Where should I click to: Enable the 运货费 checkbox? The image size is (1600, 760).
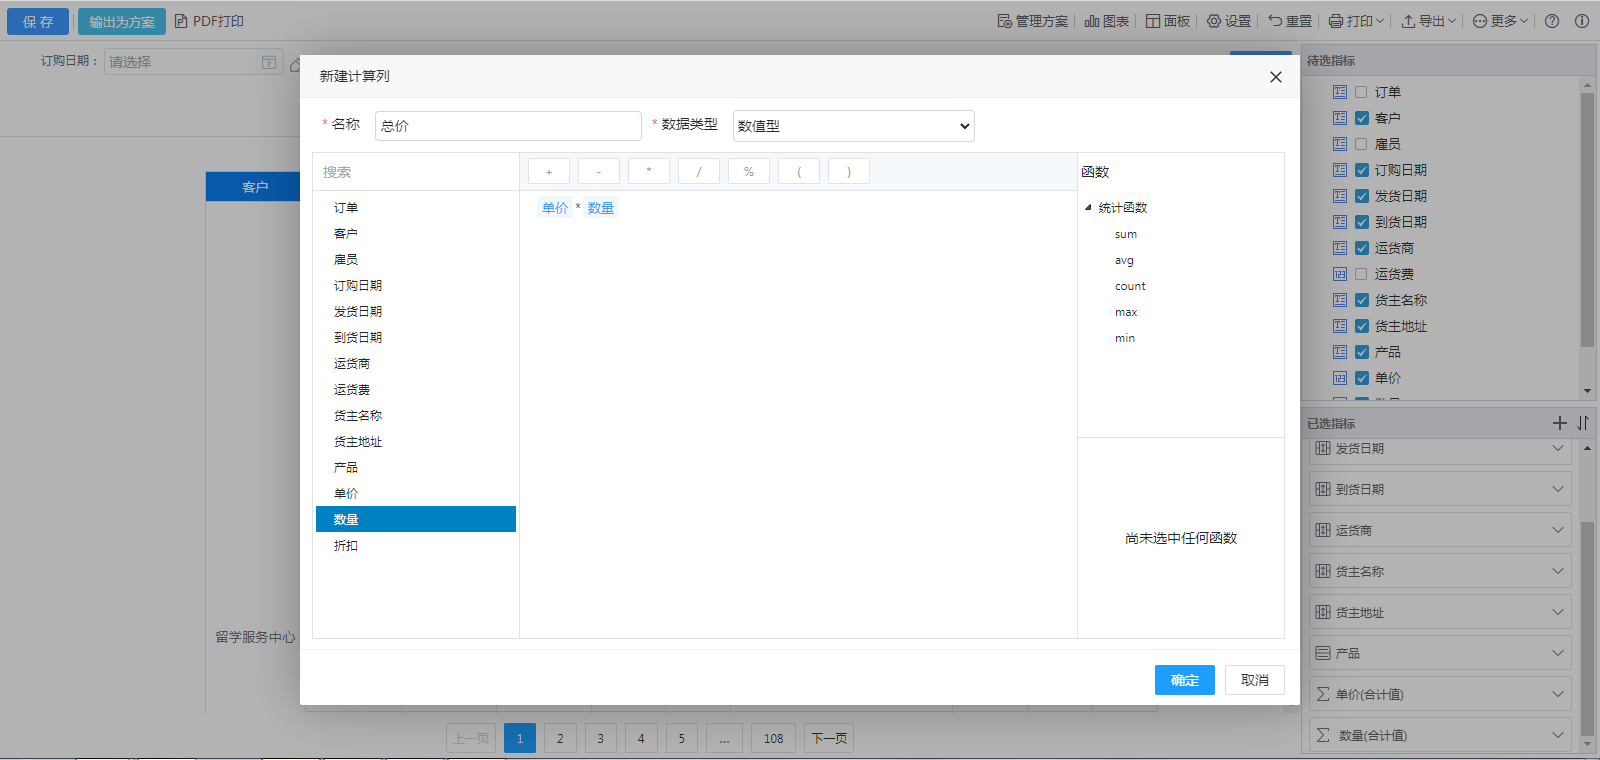[x=1361, y=274]
